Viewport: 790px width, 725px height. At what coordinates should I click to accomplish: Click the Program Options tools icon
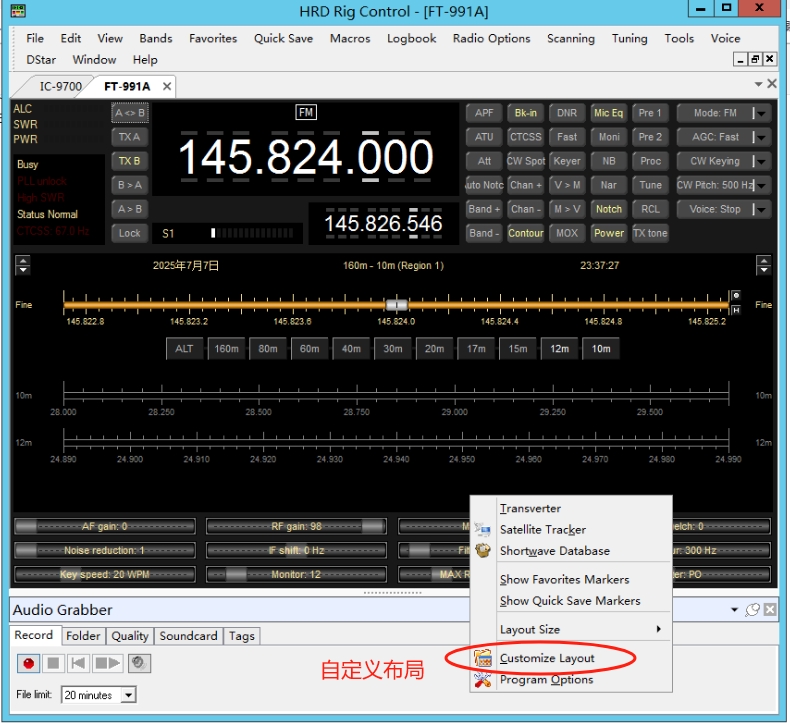(483, 680)
